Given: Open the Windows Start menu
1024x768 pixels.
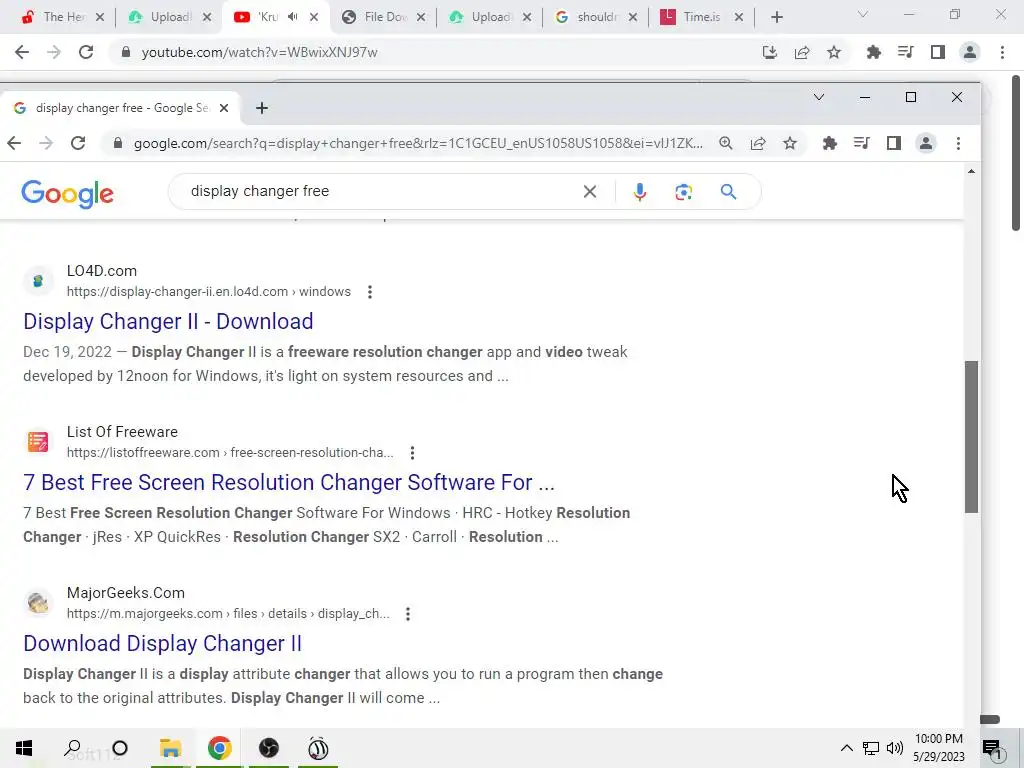Looking at the screenshot, I should [24, 748].
